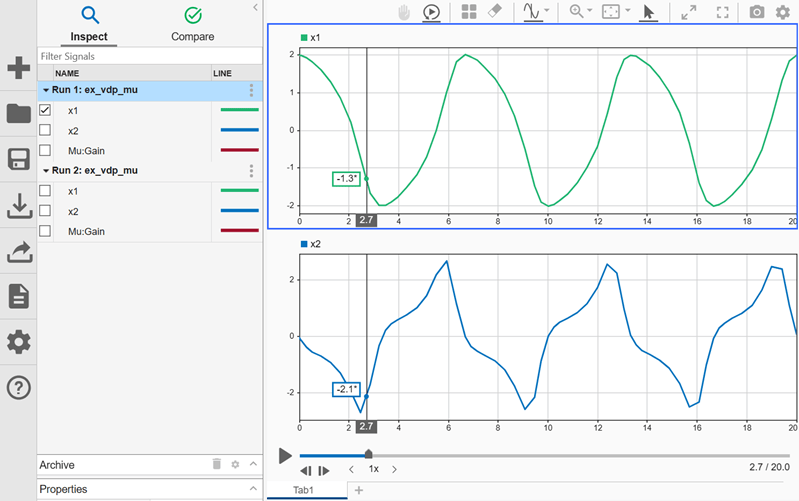The width and height of the screenshot is (799, 501).
Task: Check x2 under Run 2
Action: [x=45, y=210]
